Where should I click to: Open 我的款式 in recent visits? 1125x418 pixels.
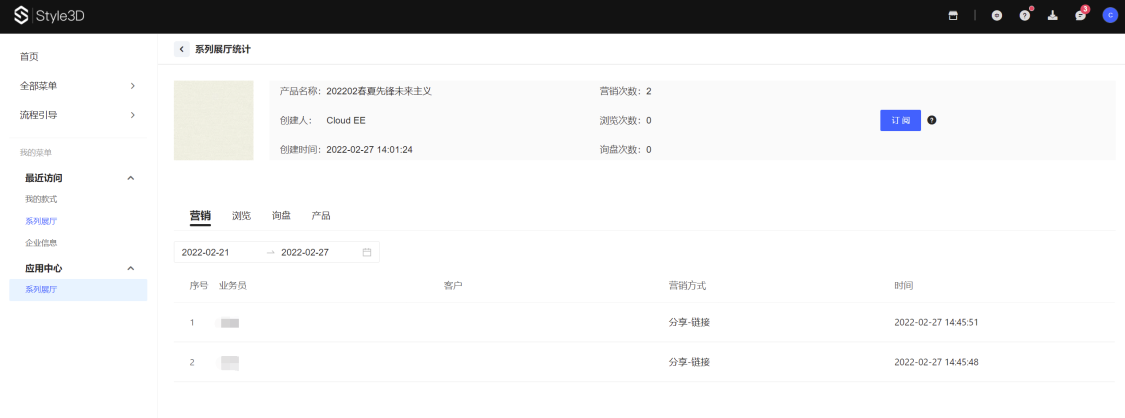coord(41,199)
